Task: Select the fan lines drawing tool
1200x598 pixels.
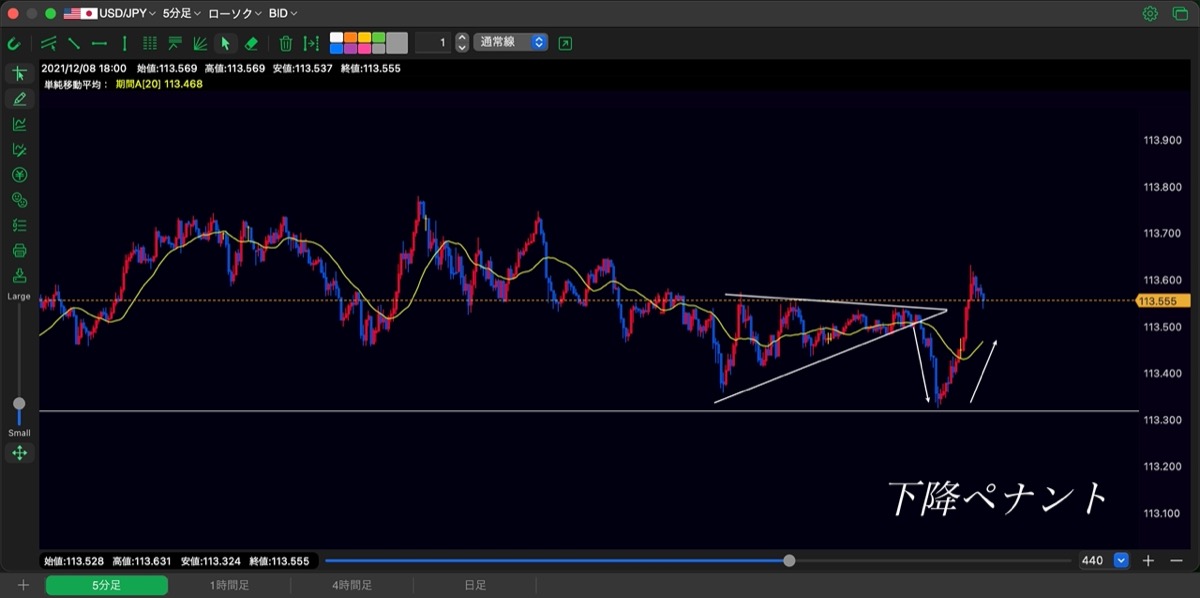Action: 200,43
